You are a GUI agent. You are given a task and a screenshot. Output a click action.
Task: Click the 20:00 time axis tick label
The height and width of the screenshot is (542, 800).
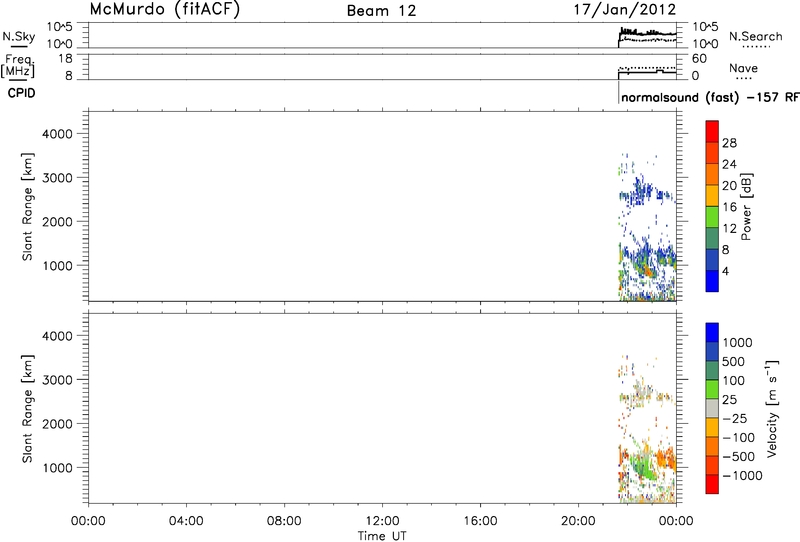pyautogui.click(x=579, y=521)
